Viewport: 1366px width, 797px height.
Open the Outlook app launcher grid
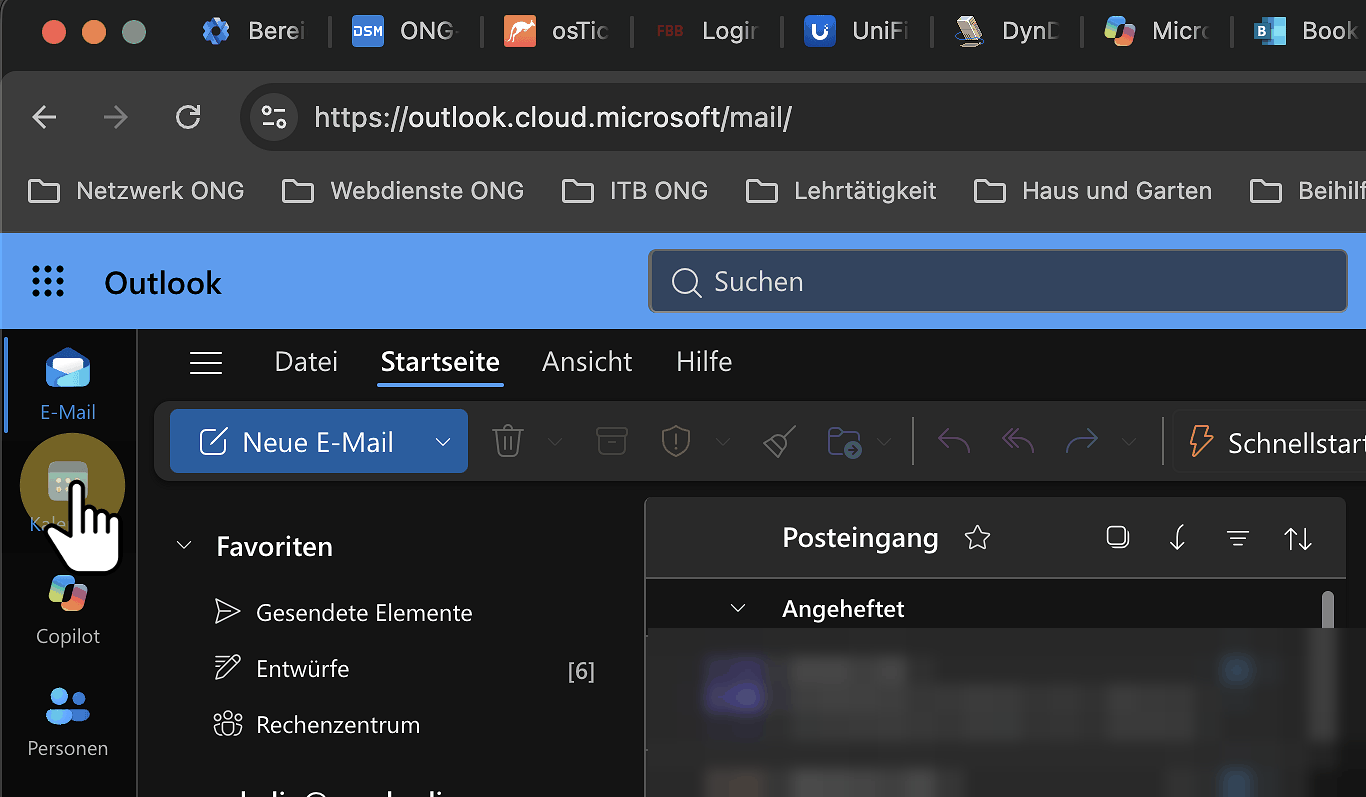click(48, 282)
